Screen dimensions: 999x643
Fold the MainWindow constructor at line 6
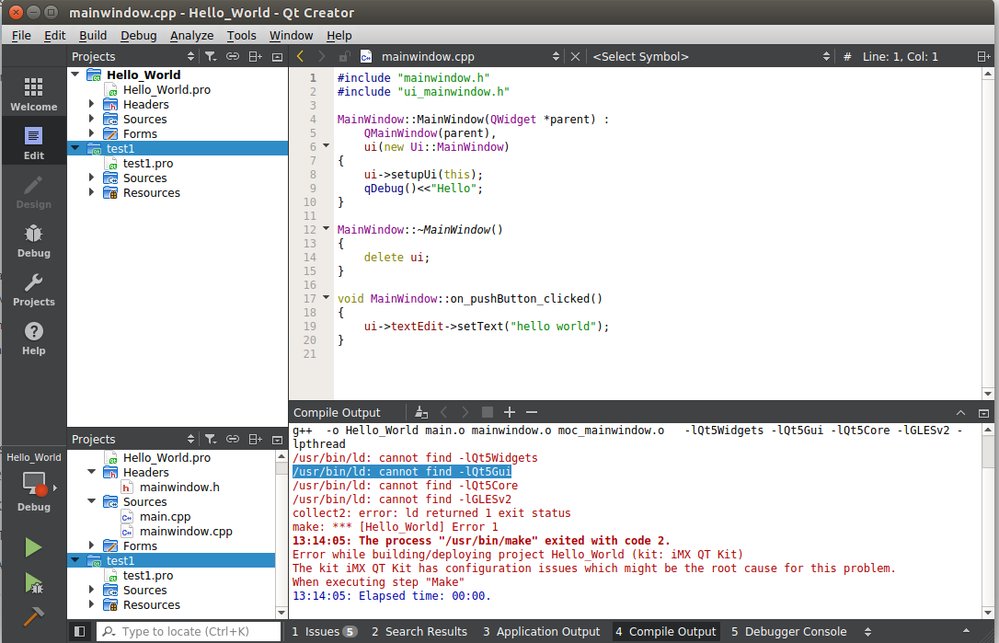tap(326, 147)
